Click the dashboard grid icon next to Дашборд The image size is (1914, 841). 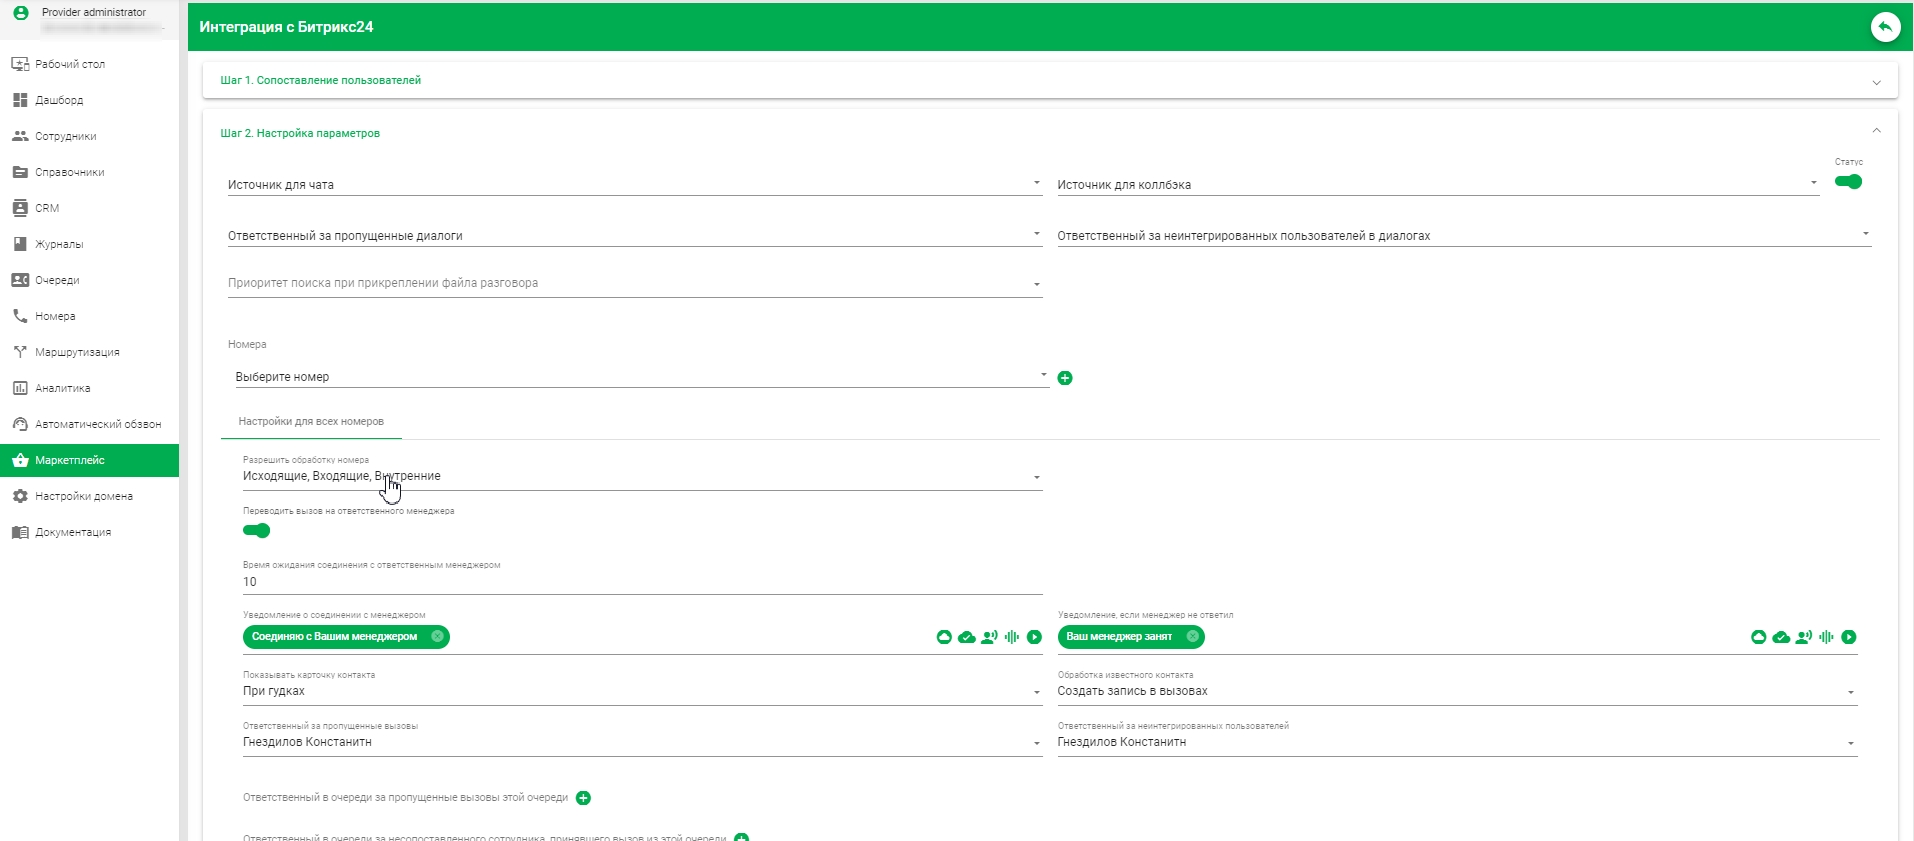[20, 100]
